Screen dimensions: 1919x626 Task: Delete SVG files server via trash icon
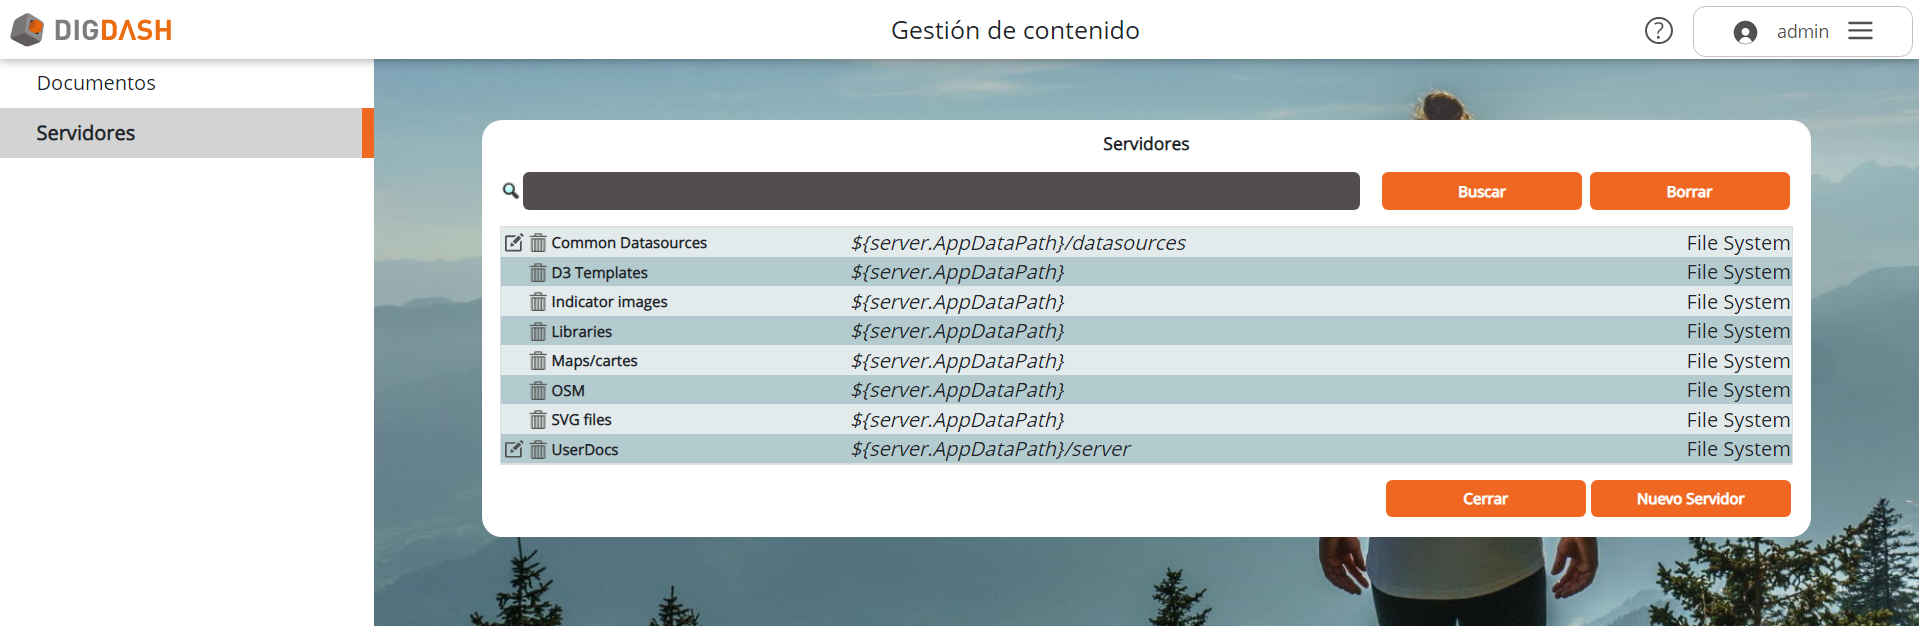[538, 420]
